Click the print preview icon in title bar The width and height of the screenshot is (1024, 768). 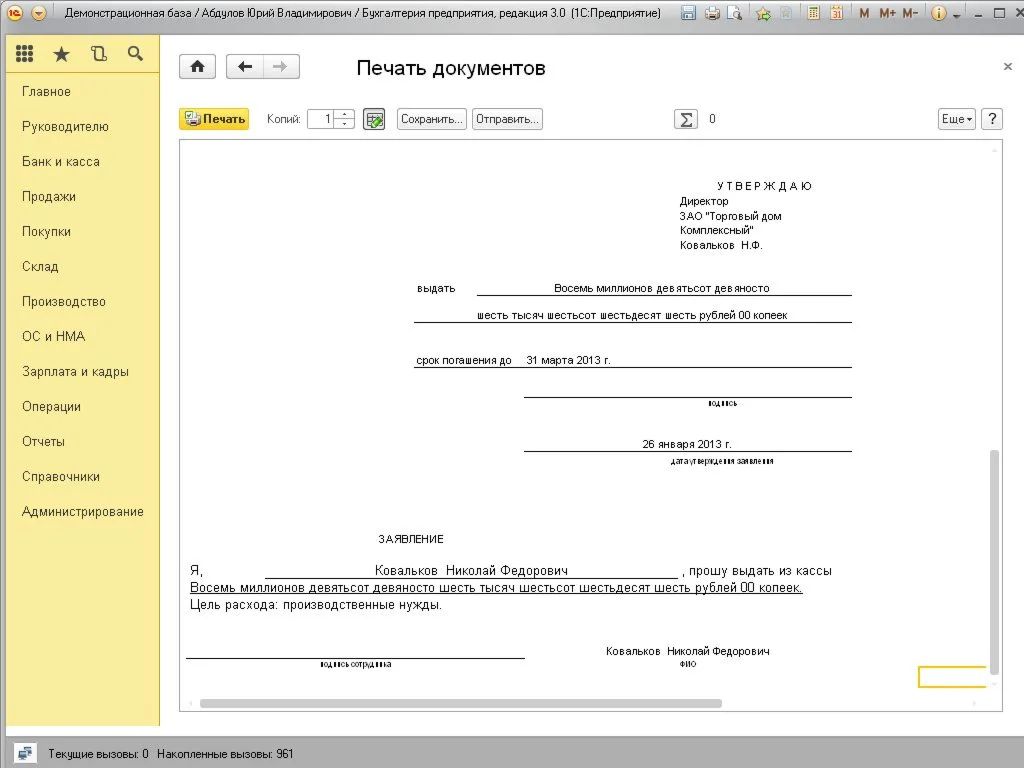coord(735,13)
